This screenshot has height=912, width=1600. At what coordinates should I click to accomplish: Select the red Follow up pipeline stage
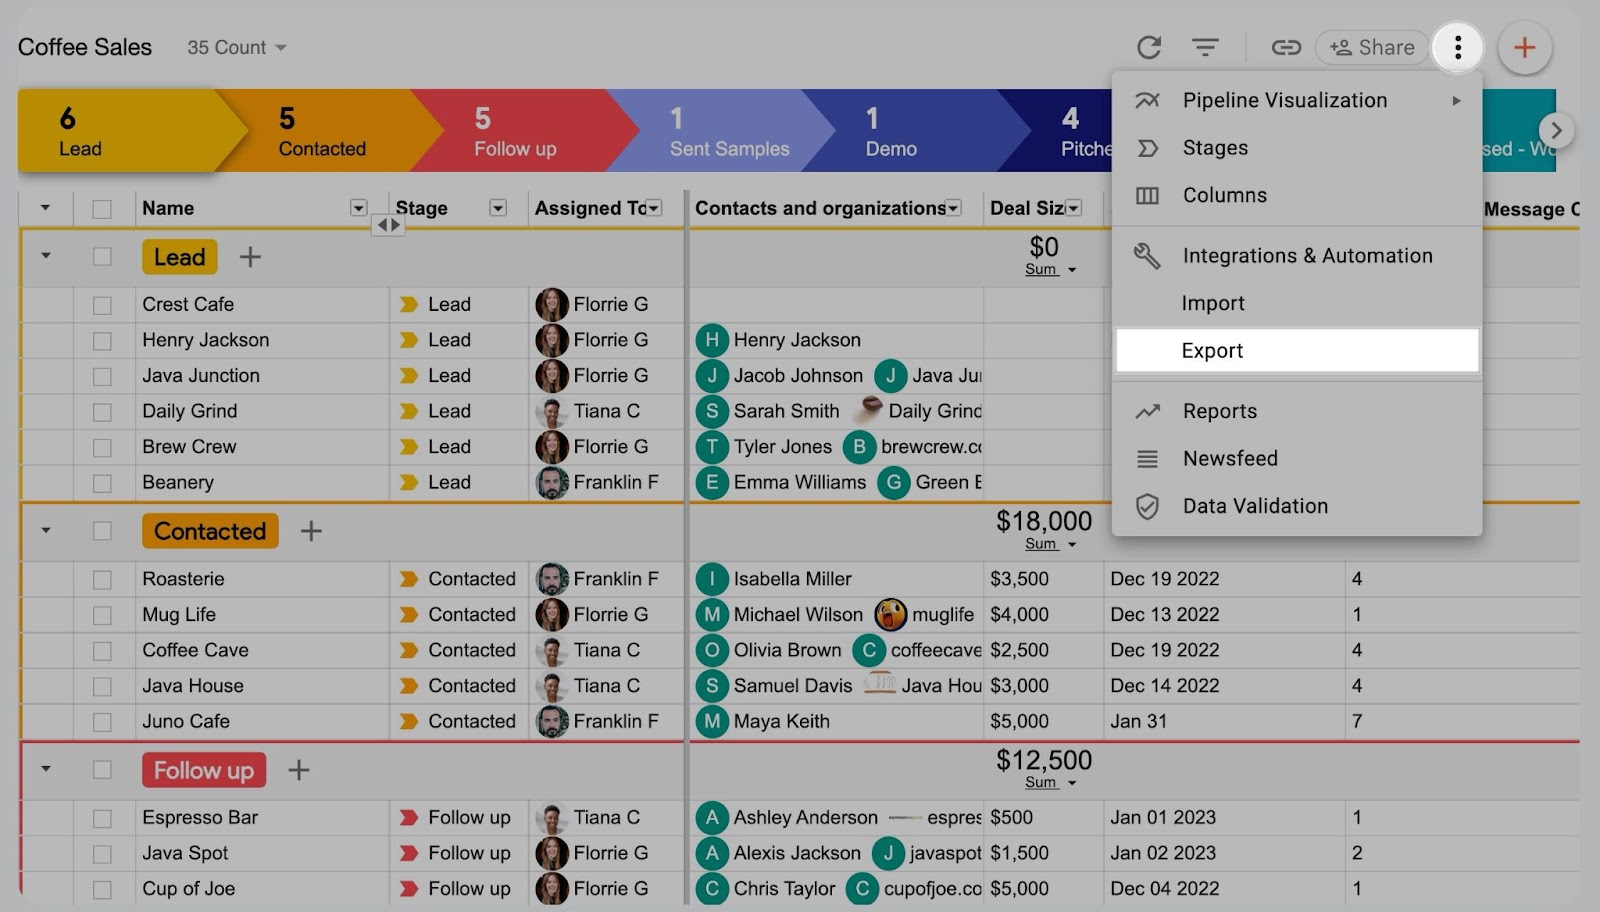click(514, 132)
